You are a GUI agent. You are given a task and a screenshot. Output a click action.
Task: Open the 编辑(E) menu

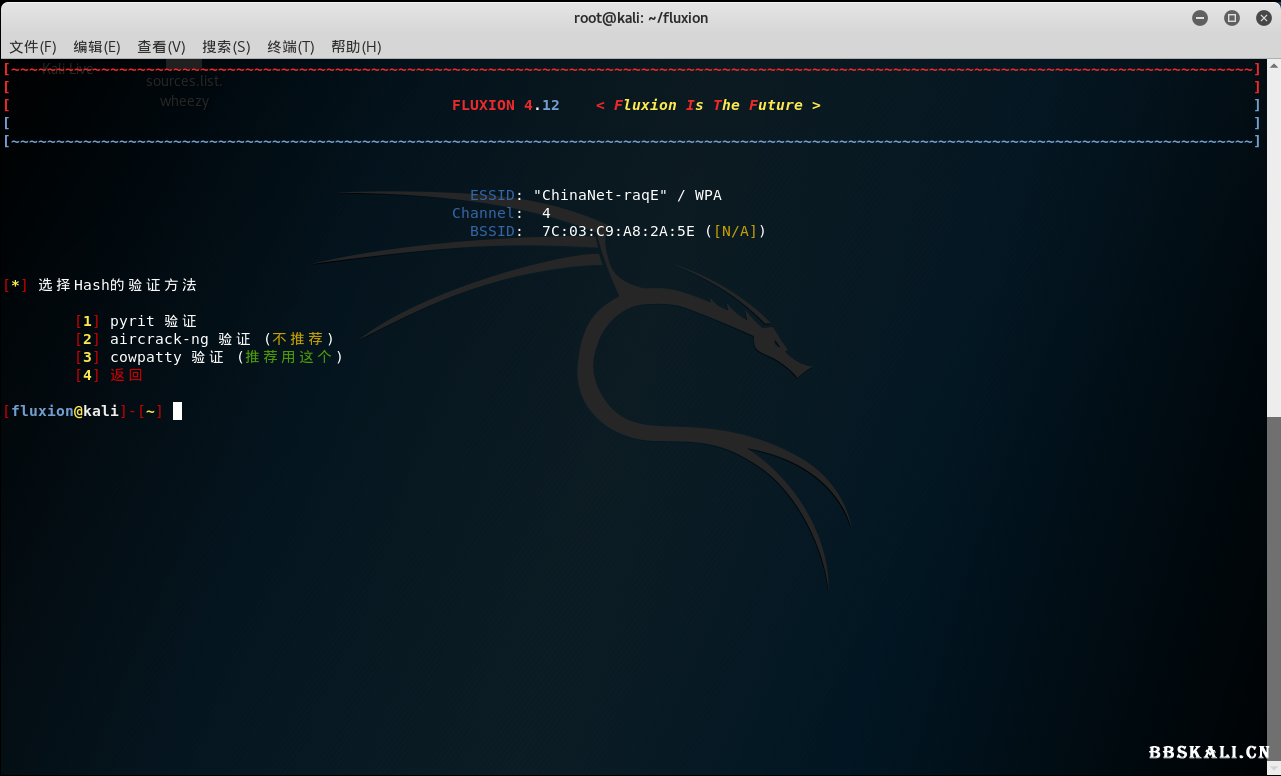tap(97, 47)
